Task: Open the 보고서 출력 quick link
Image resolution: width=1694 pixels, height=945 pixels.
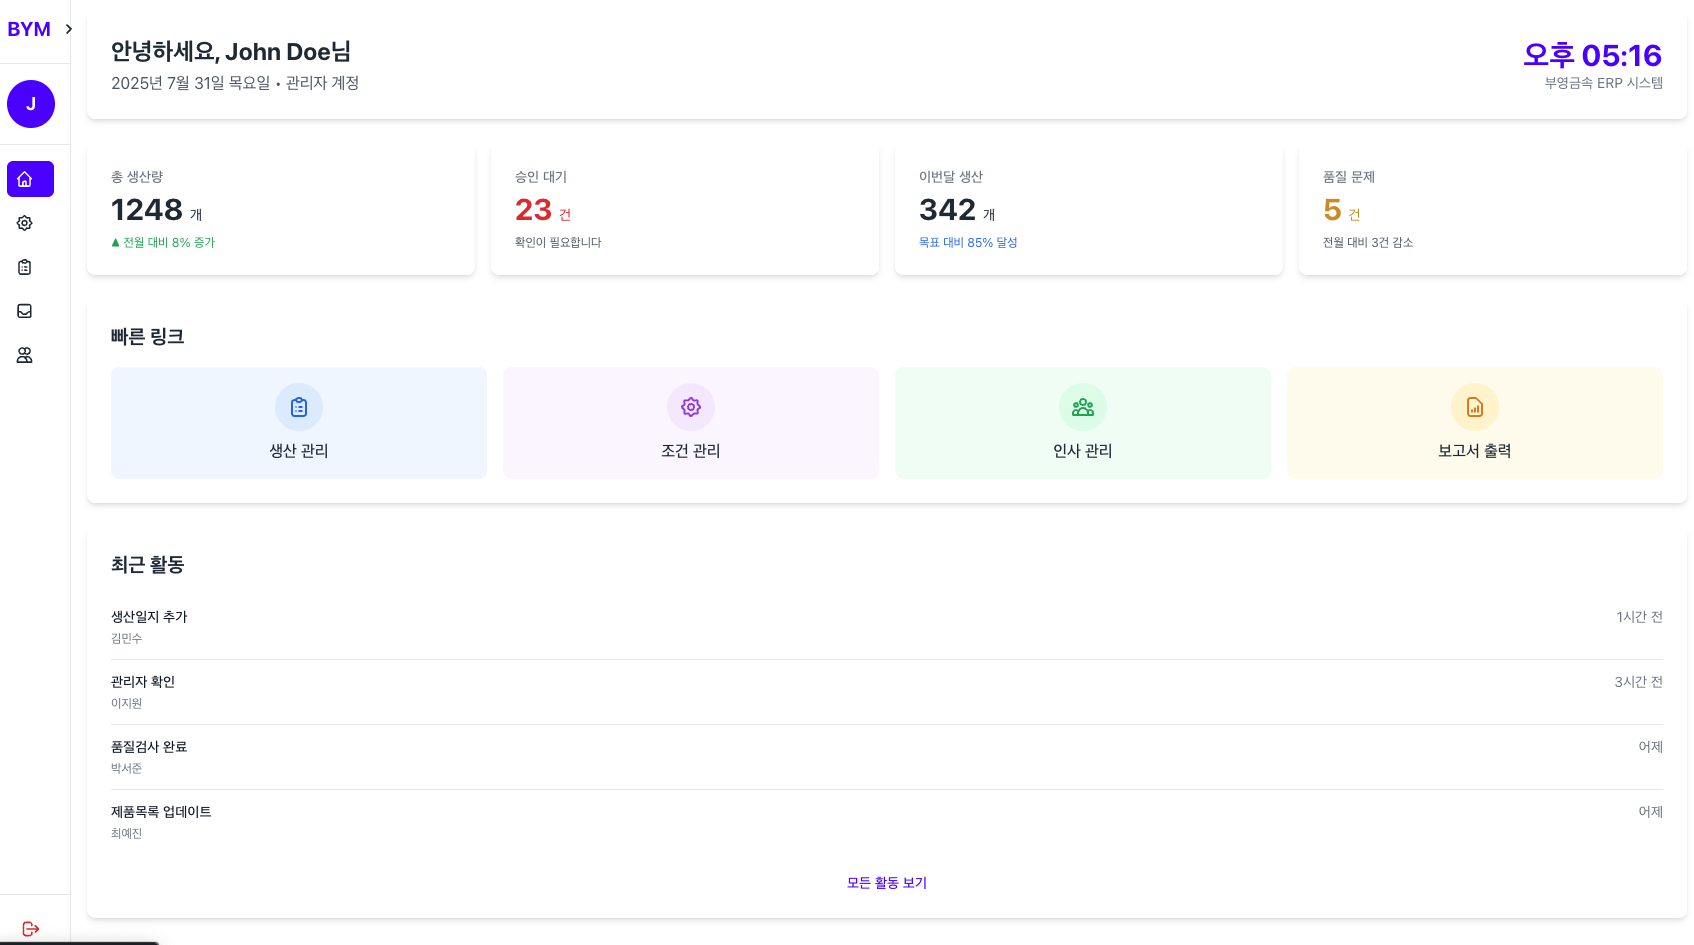Action: click(x=1474, y=423)
